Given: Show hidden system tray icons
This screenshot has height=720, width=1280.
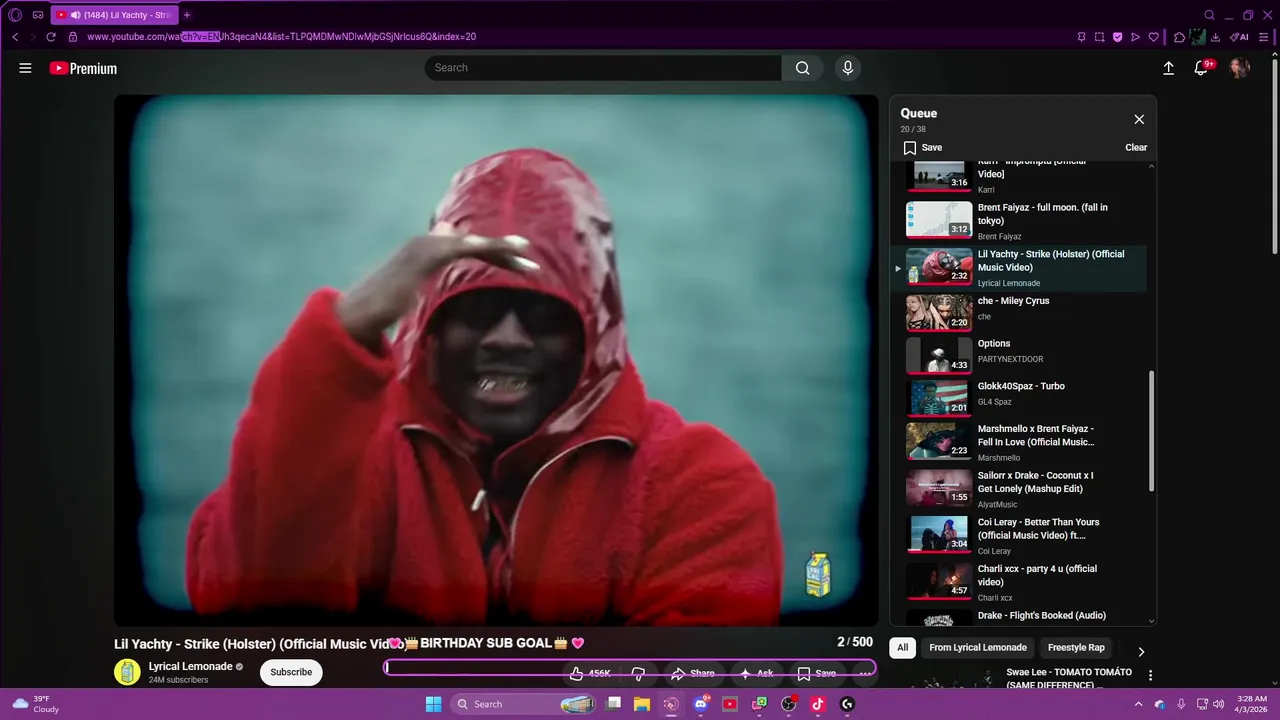Looking at the screenshot, I should (1139, 704).
